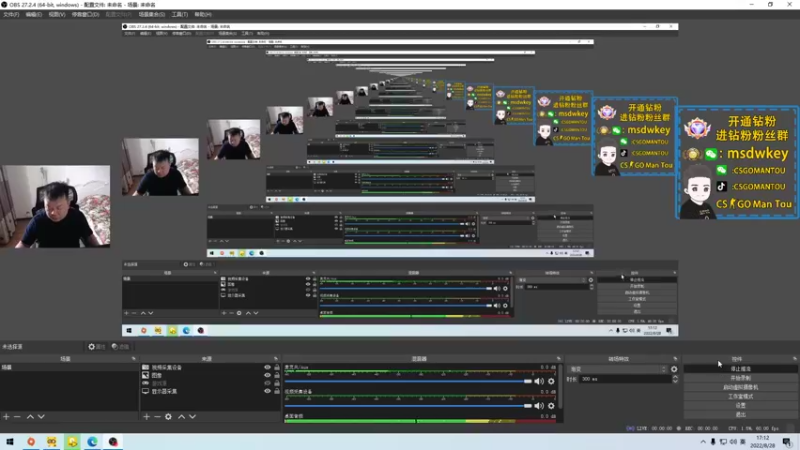Open Microsoft Edge from taskbar
The height and width of the screenshot is (450, 800).
pyautogui.click(x=92, y=442)
